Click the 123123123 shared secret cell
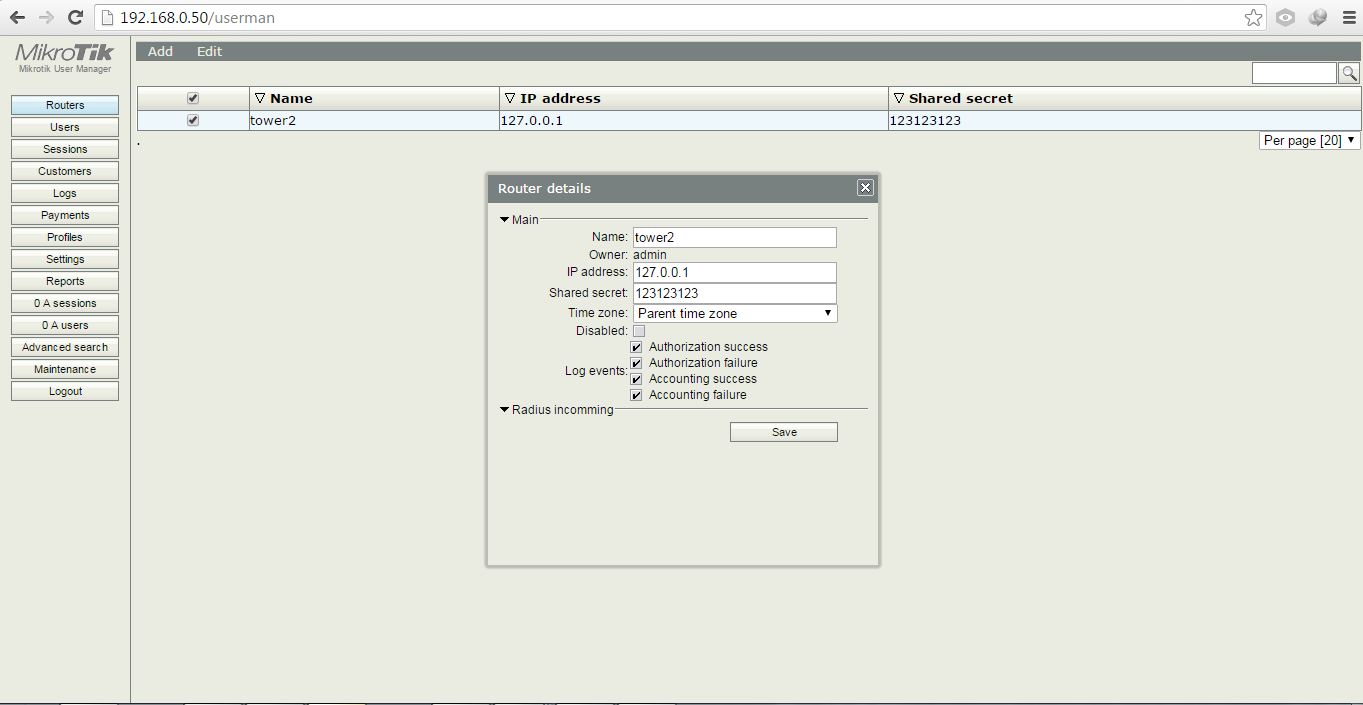 (x=1124, y=120)
